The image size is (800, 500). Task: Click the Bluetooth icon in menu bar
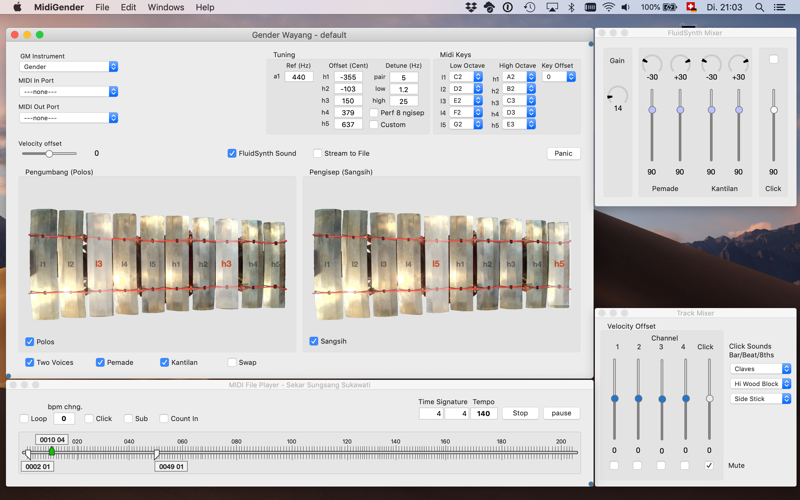[571, 7]
